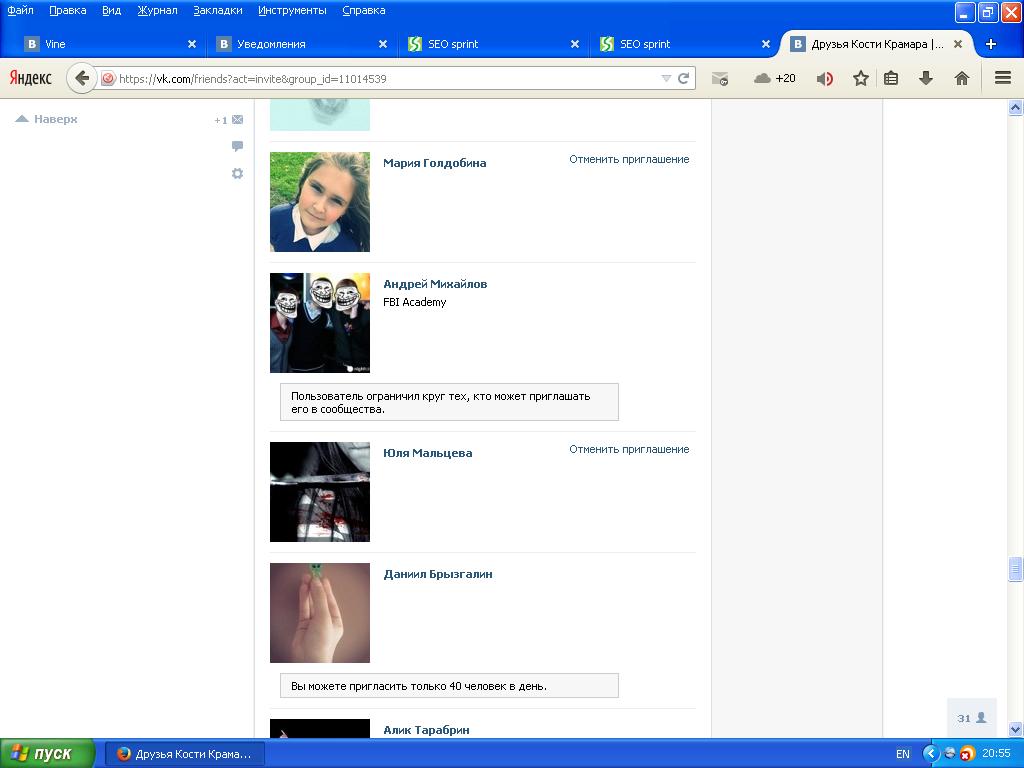Image resolution: width=1024 pixels, height=768 pixels.
Task: Open the chat bubble icon in sidebar
Action: tap(237, 146)
